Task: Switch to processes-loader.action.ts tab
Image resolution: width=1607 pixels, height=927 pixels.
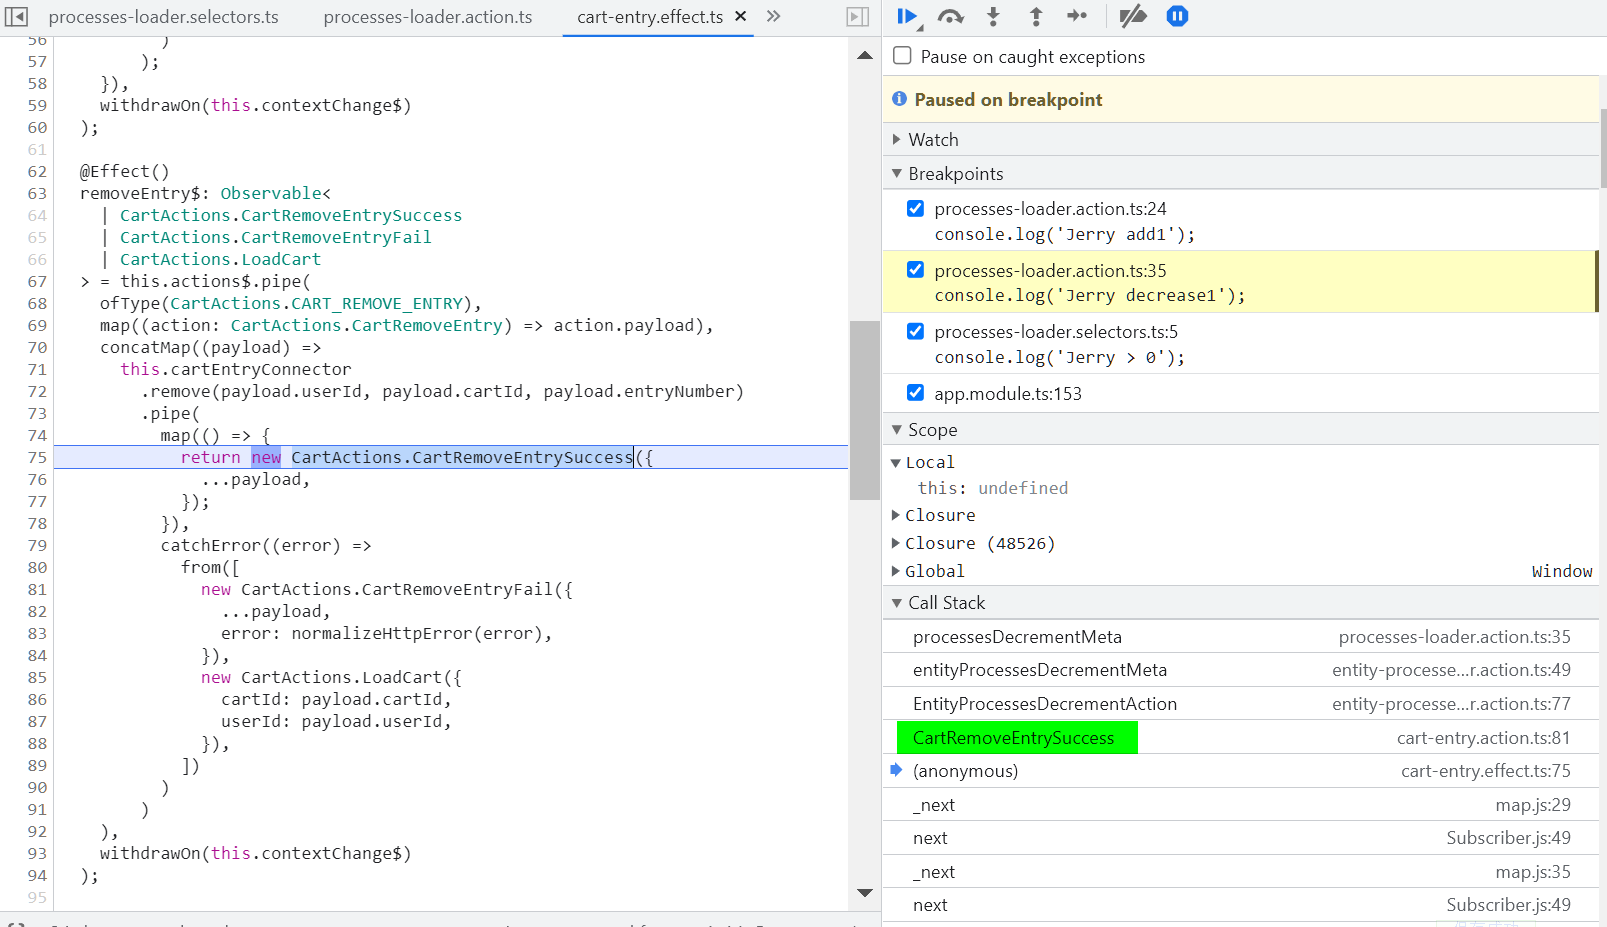Action: (x=428, y=17)
